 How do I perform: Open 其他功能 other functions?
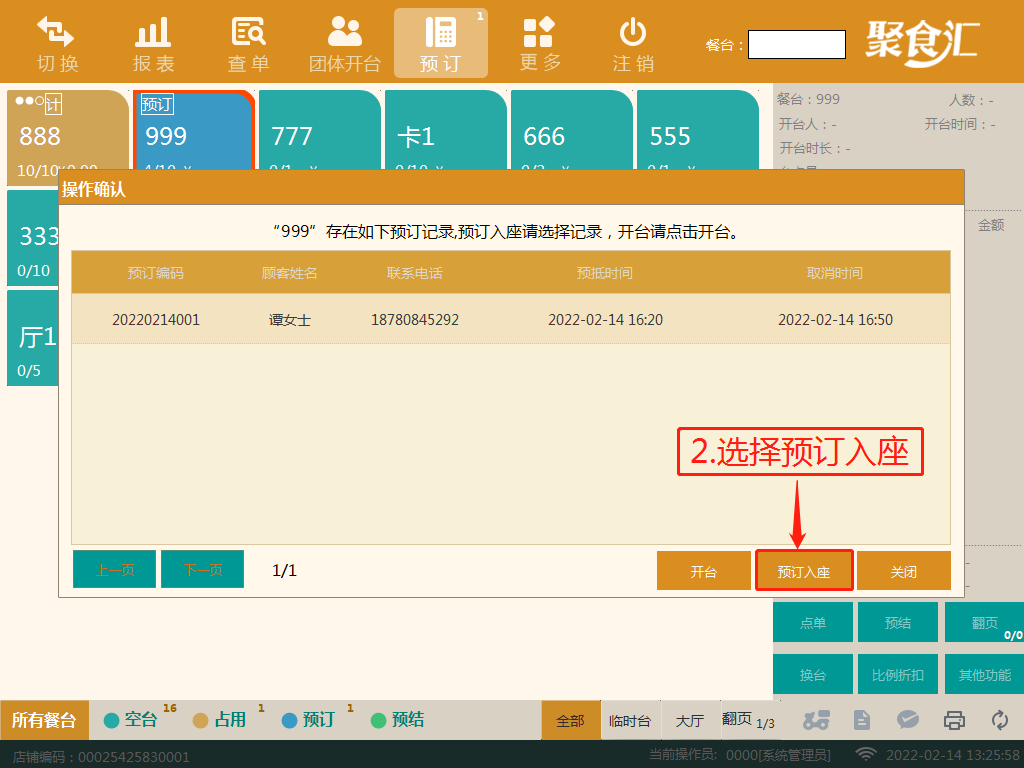pyautogui.click(x=984, y=674)
